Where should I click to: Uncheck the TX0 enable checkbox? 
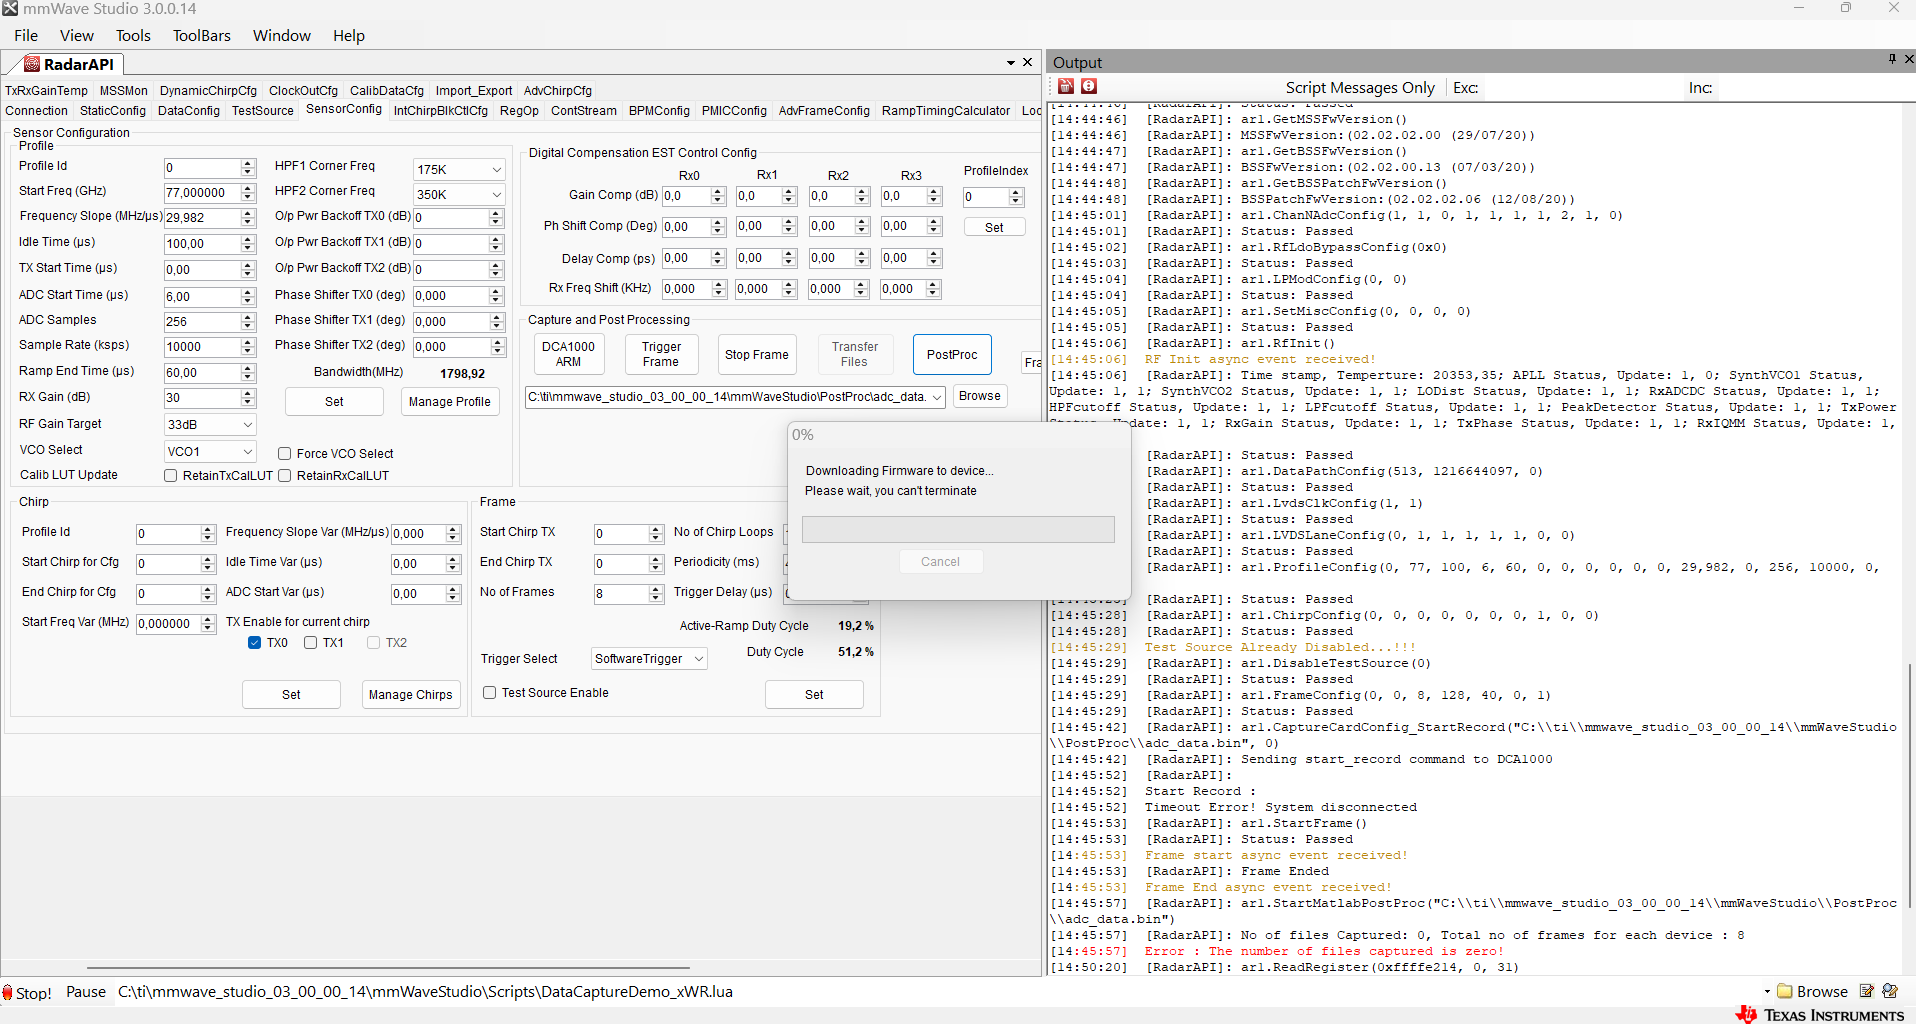pyautogui.click(x=254, y=643)
